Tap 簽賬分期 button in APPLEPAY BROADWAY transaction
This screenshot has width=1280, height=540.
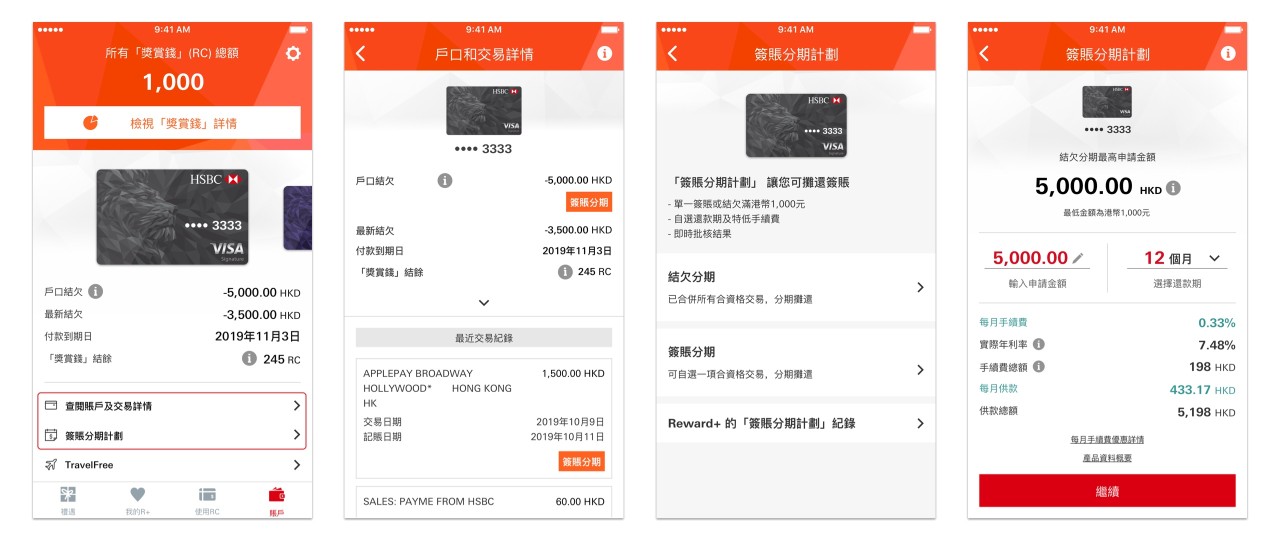pyautogui.click(x=582, y=461)
